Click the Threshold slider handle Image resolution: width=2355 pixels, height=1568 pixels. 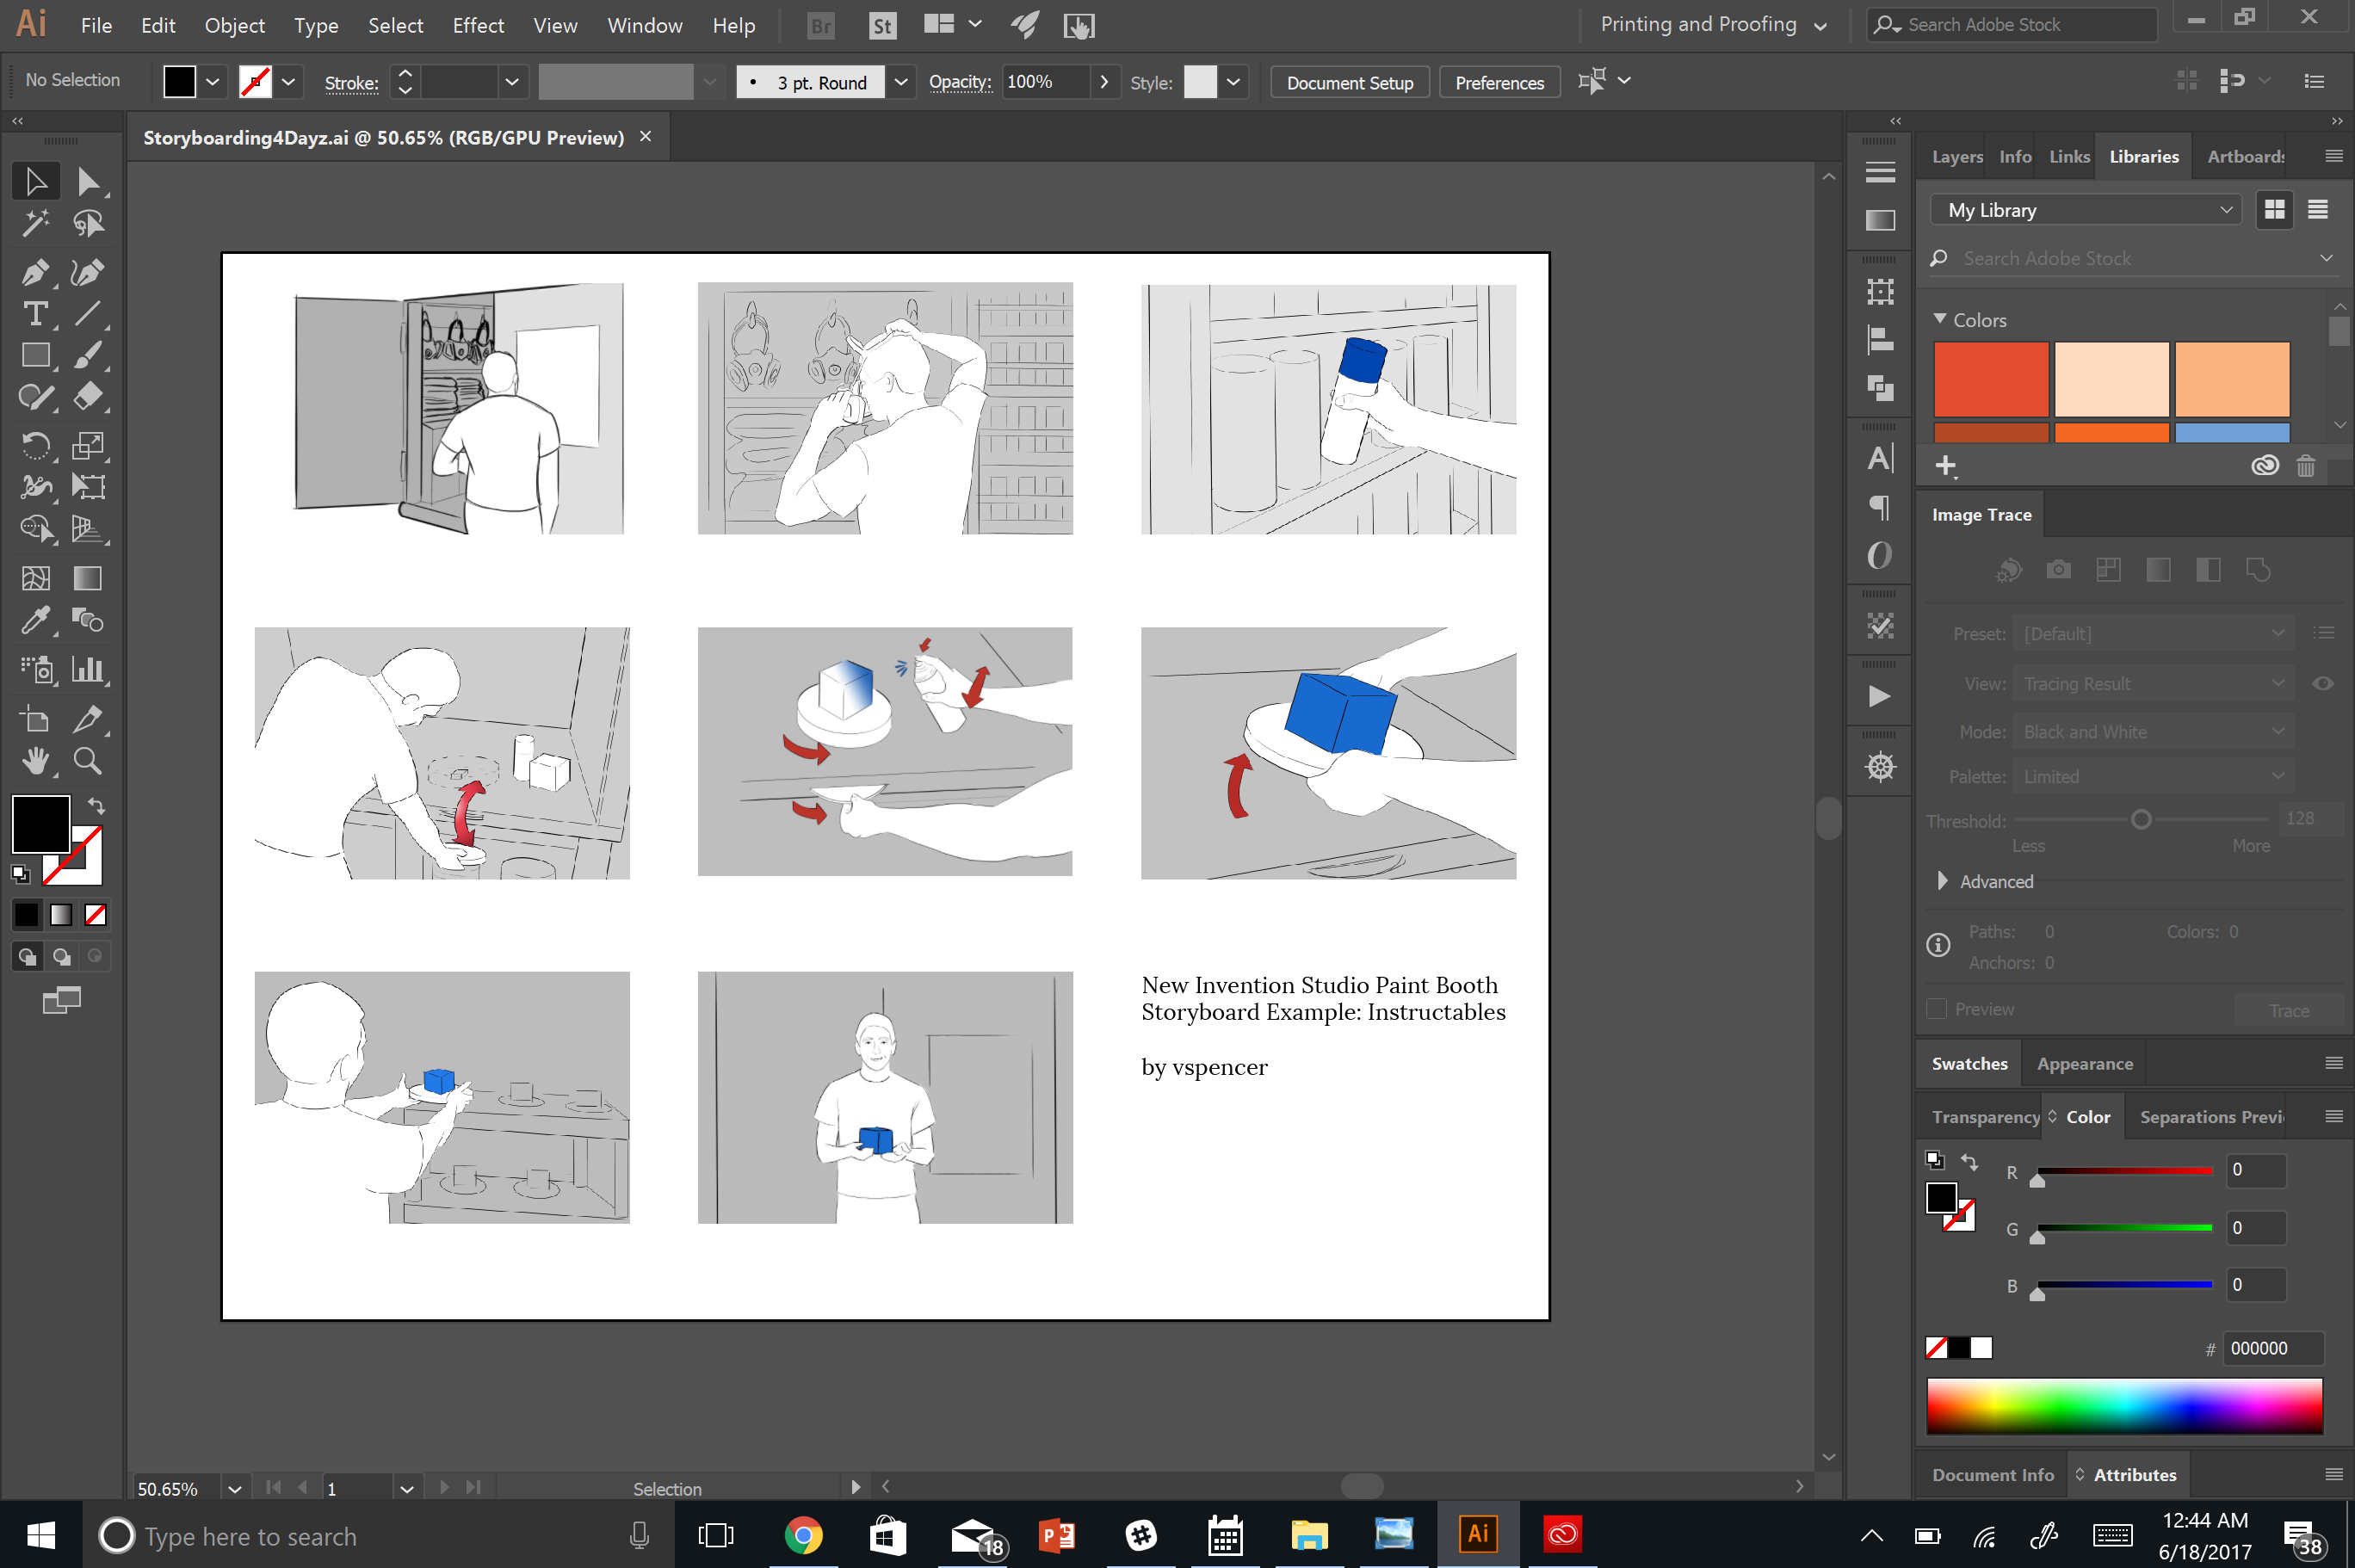point(2140,820)
